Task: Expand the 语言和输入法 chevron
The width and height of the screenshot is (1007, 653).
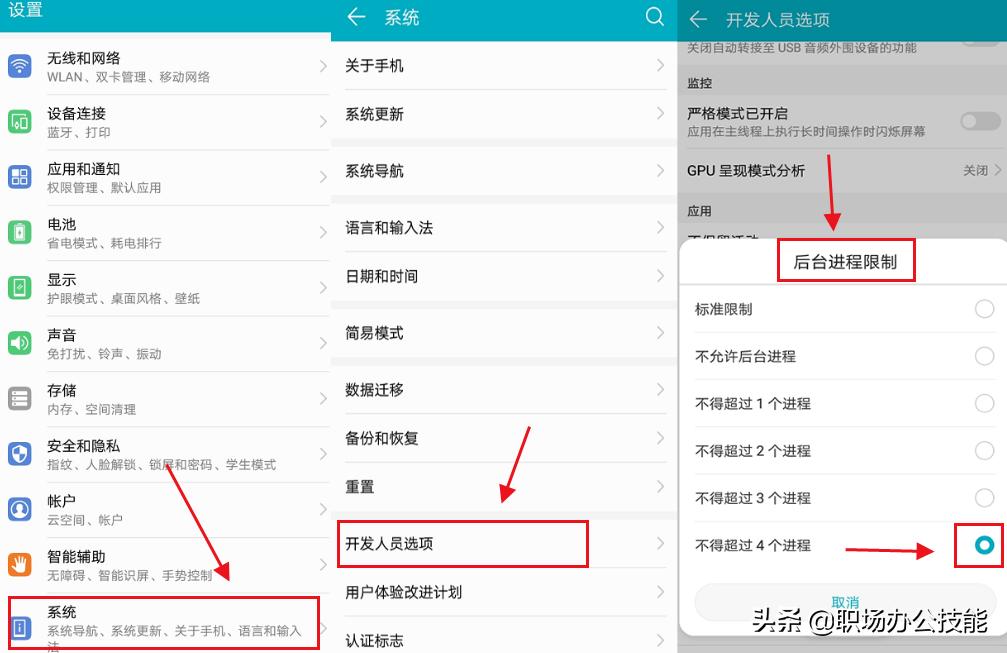Action: tap(660, 227)
